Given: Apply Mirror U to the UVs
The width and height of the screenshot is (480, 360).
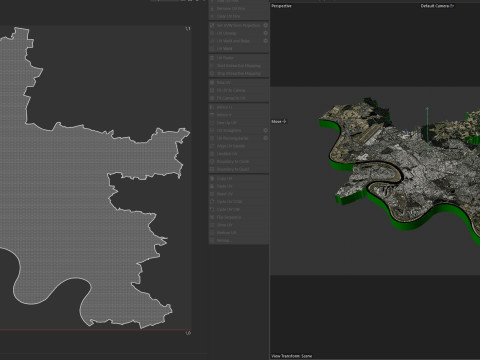Looking at the screenshot, I should pyautogui.click(x=238, y=107).
